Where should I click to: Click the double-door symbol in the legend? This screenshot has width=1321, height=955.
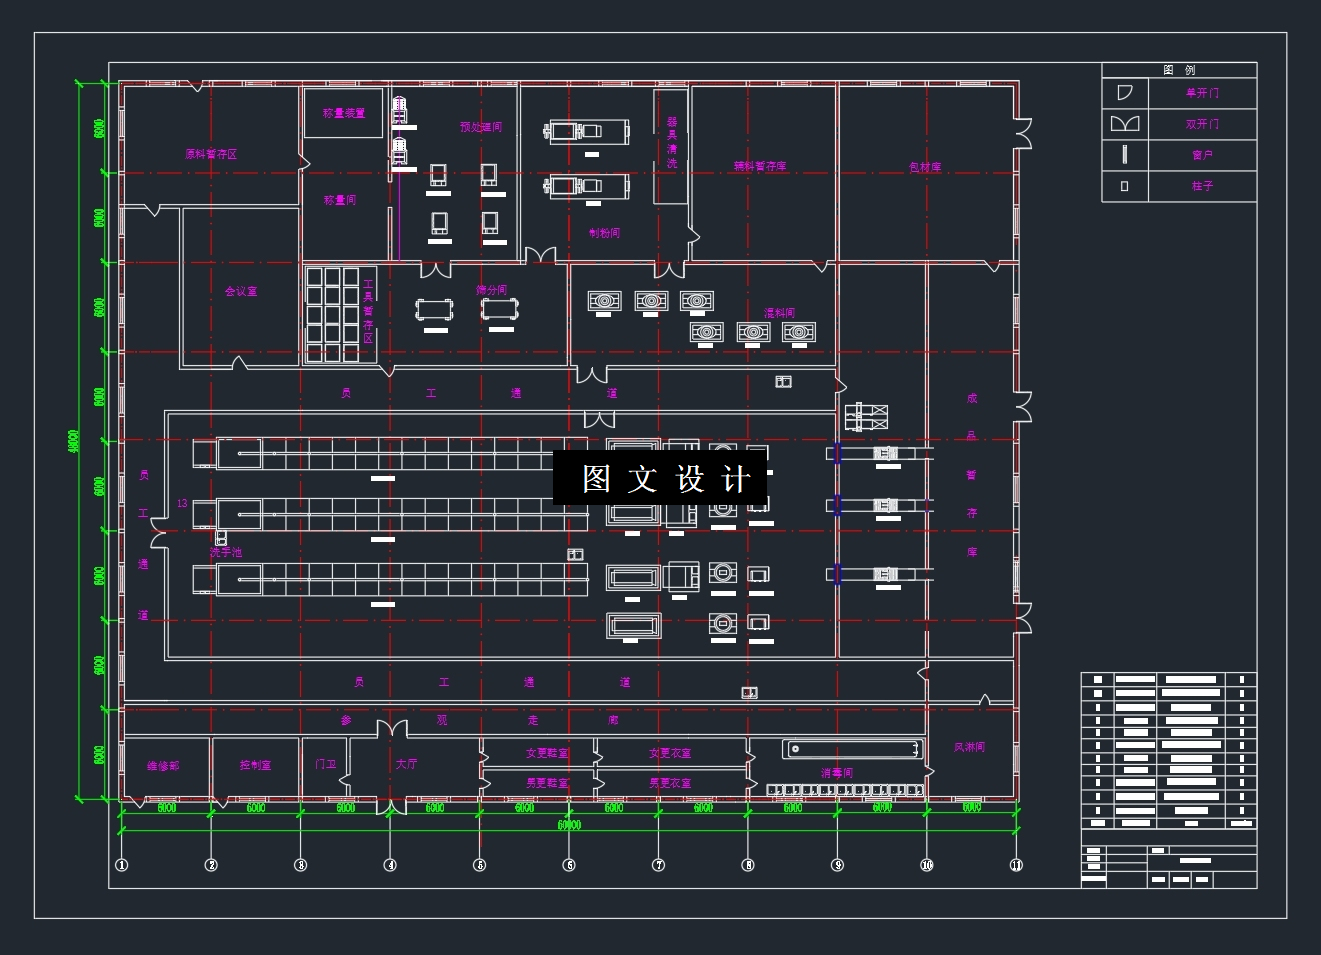pyautogui.click(x=1125, y=124)
